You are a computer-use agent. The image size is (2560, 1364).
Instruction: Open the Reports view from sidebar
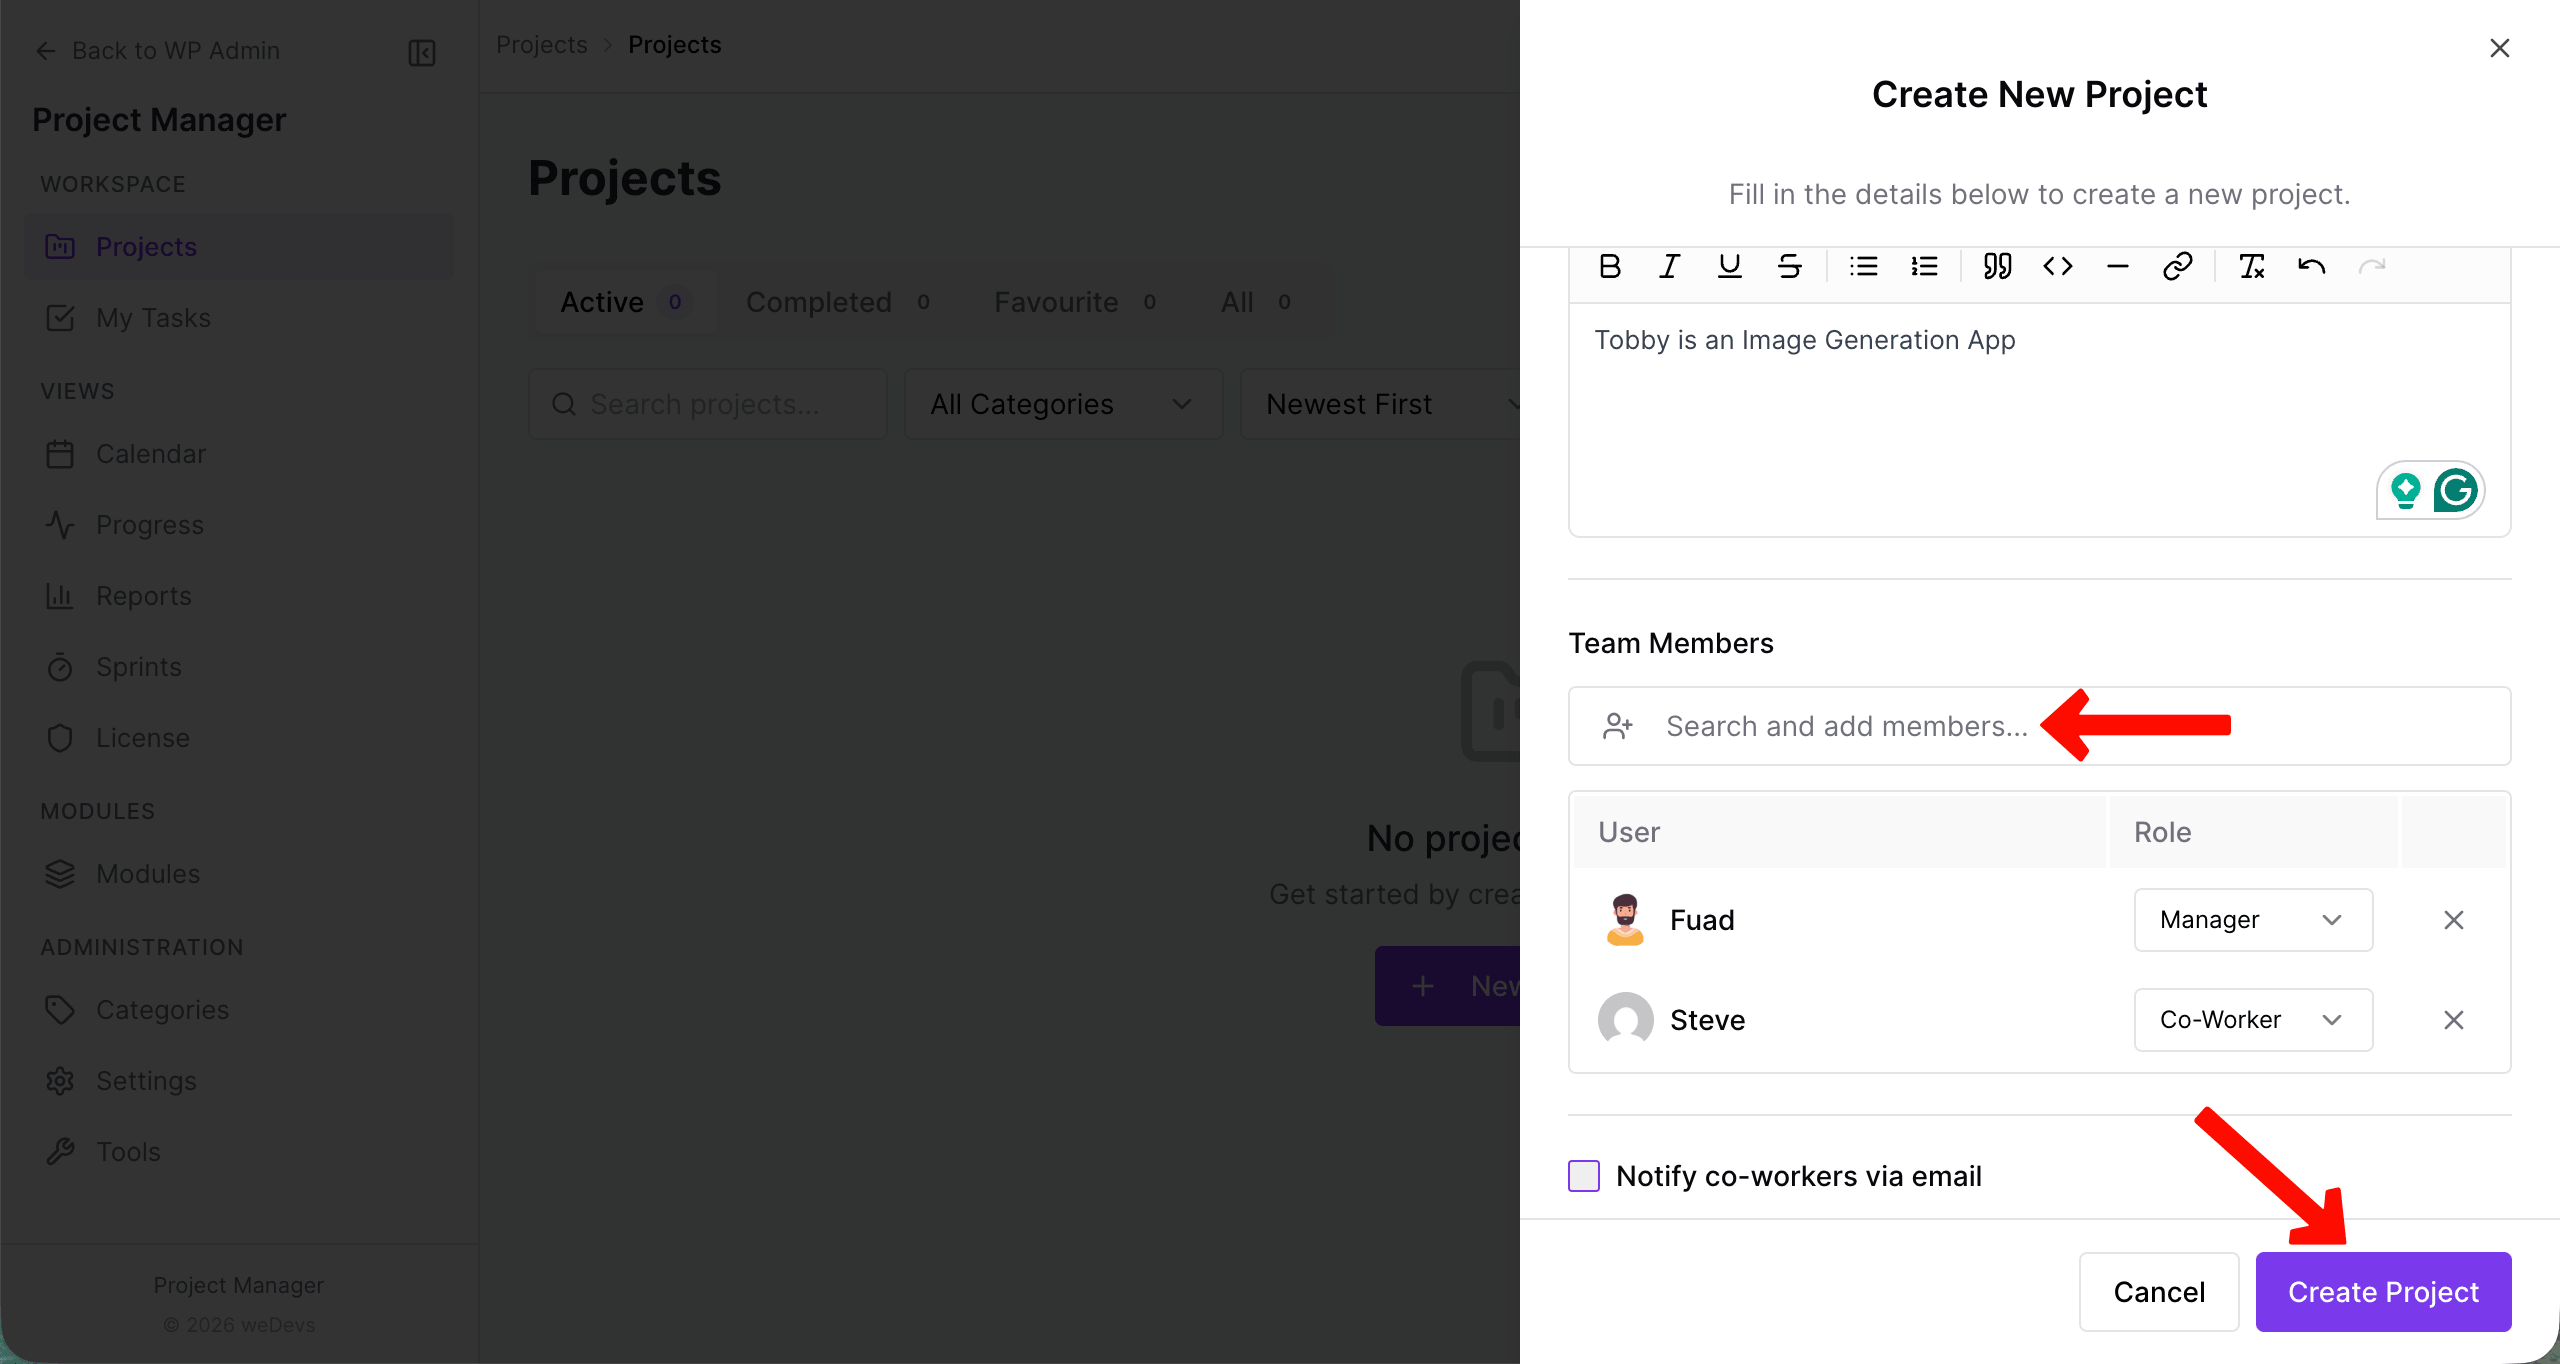click(x=144, y=595)
